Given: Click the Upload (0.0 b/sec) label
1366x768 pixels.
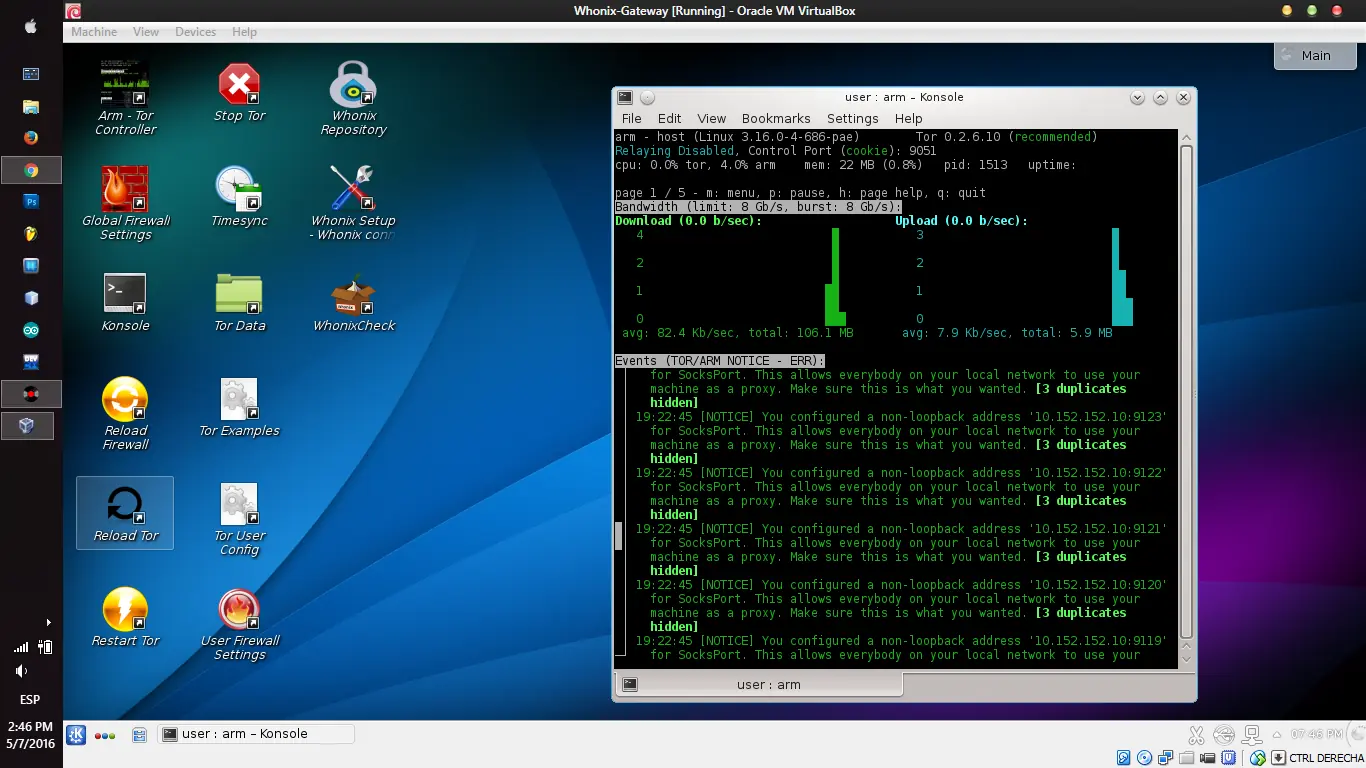Looking at the screenshot, I should (x=961, y=221).
